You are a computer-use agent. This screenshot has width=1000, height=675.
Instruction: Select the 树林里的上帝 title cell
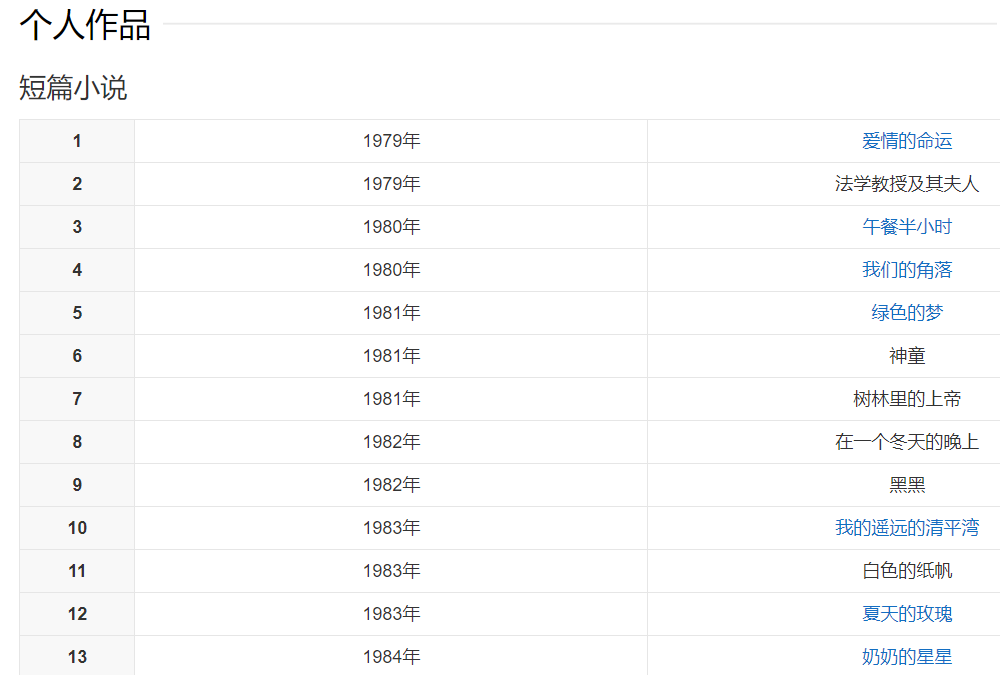point(906,399)
